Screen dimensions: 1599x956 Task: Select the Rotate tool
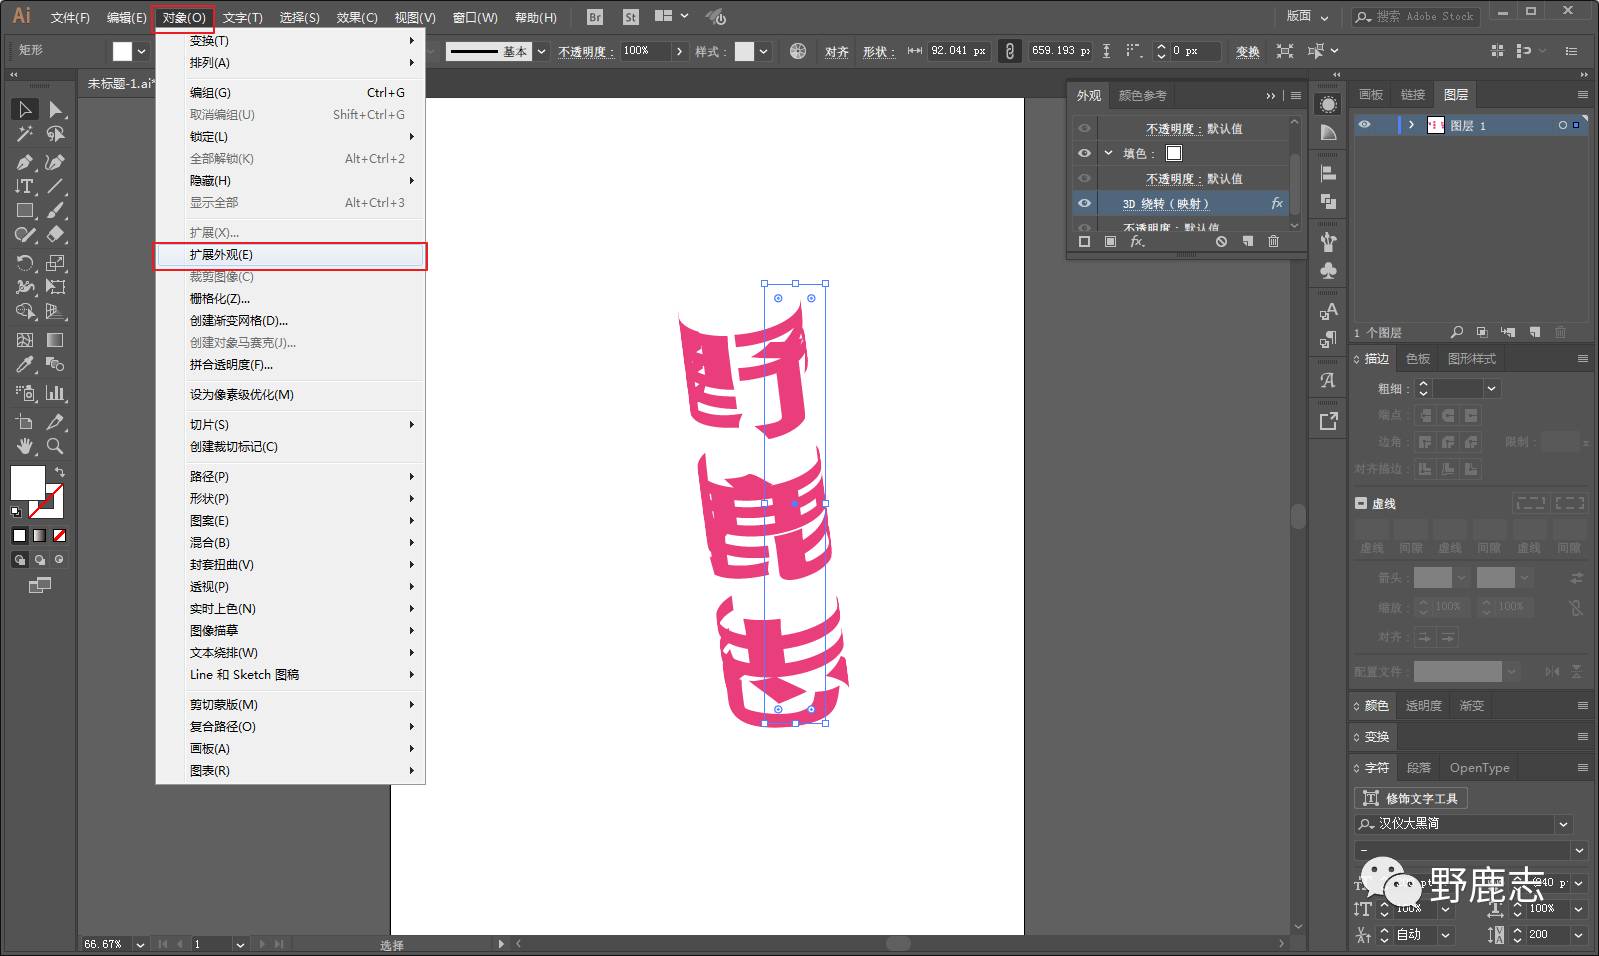click(x=25, y=263)
